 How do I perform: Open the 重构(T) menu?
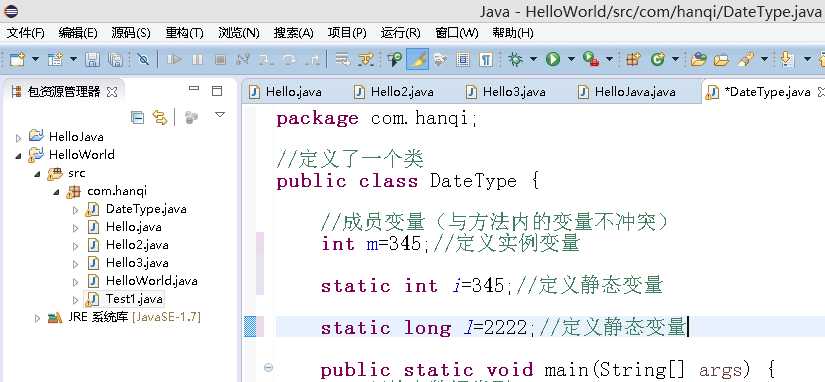(184, 33)
